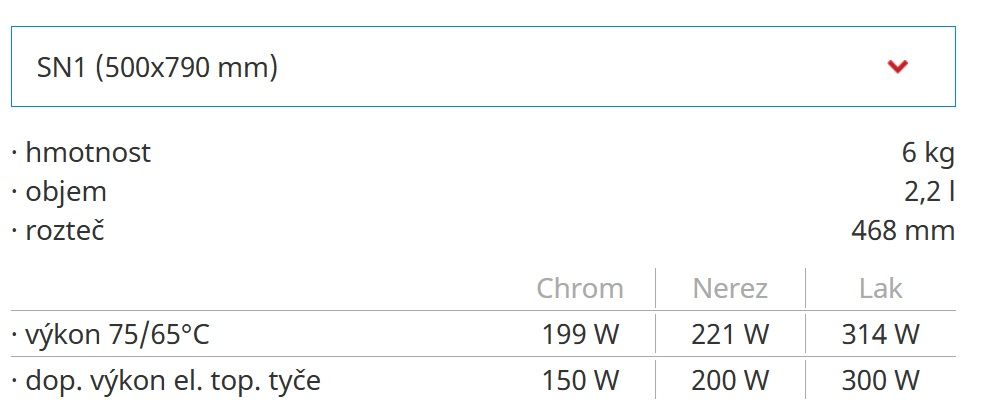Click the 199 W Chrom output value
This screenshot has width=996, height=409.
click(x=580, y=335)
